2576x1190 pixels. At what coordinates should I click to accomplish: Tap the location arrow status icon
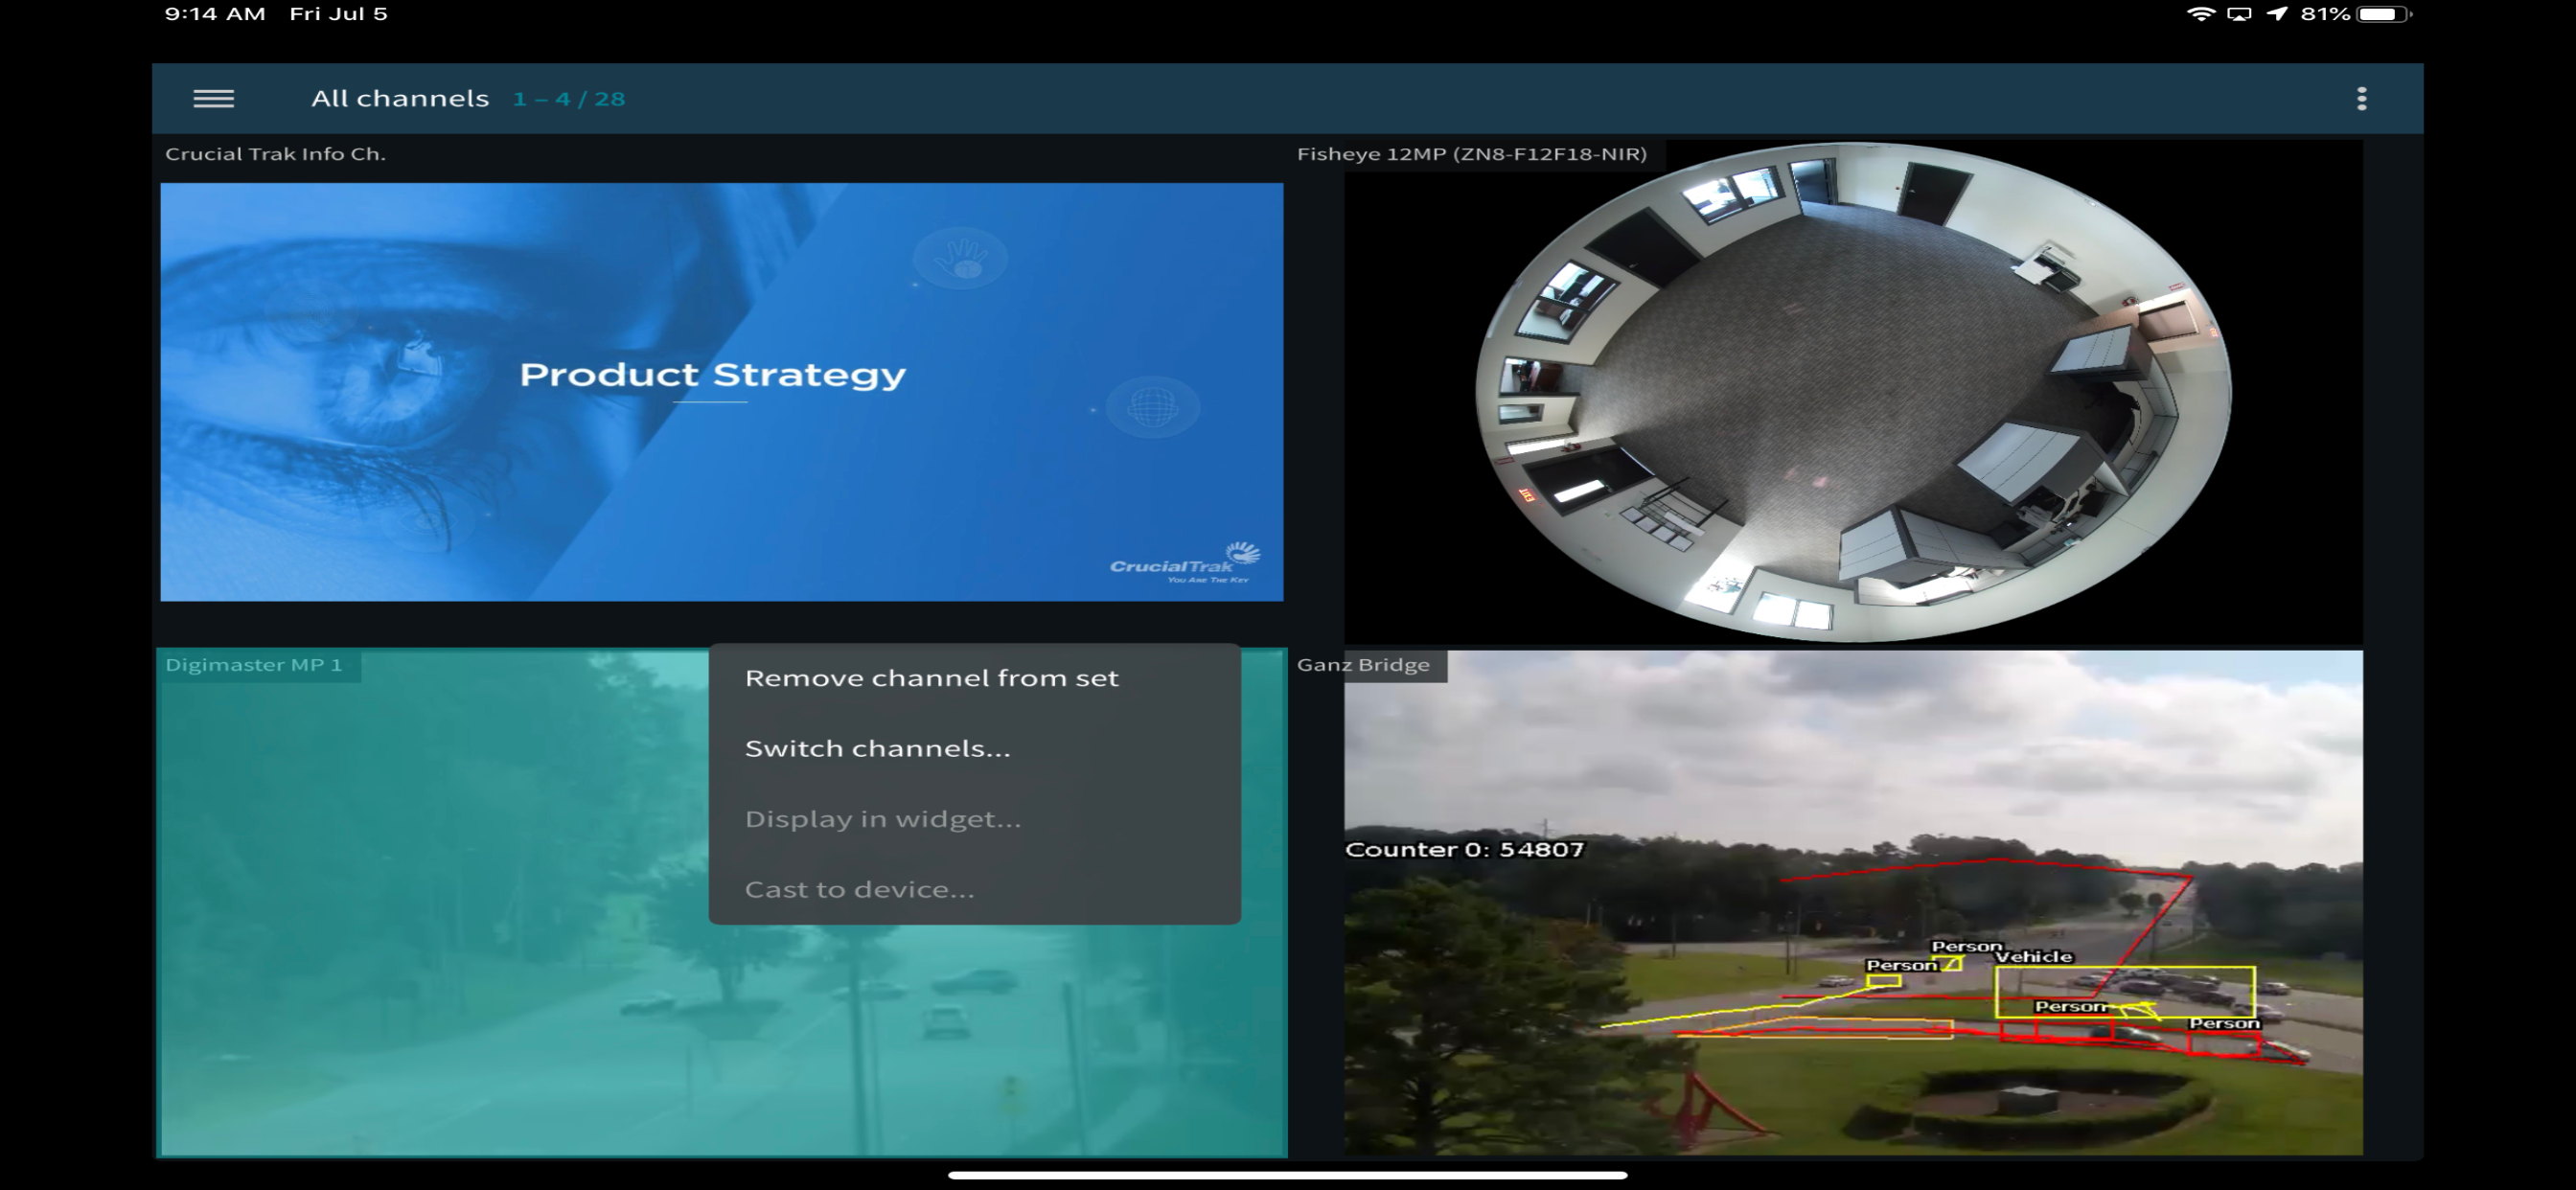2277,14
